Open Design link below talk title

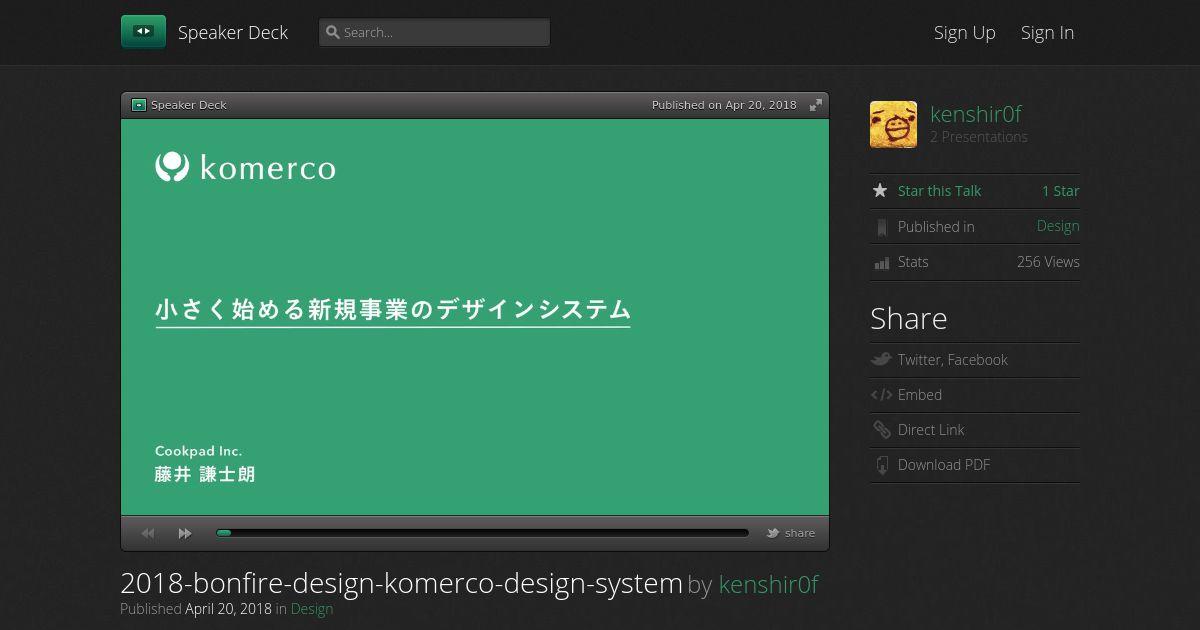coord(312,609)
